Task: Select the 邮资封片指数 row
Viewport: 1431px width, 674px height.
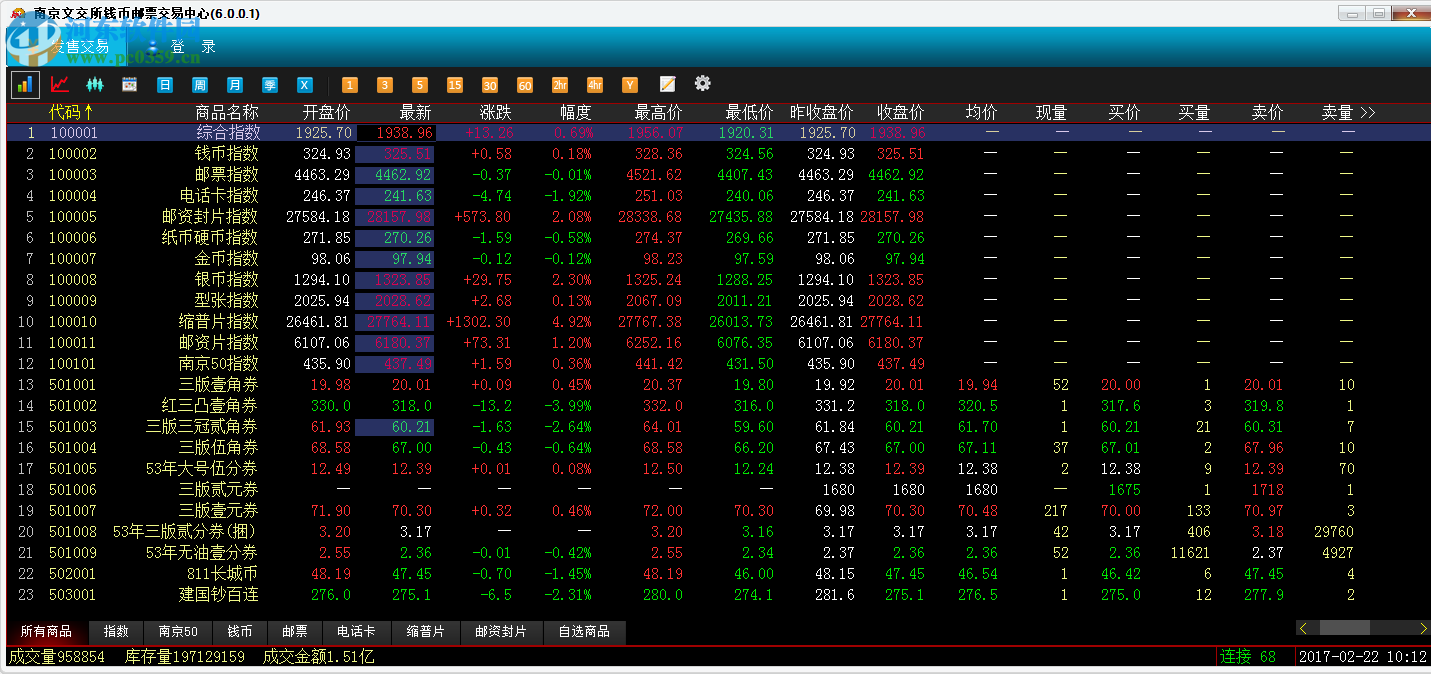Action: pyautogui.click(x=718, y=217)
